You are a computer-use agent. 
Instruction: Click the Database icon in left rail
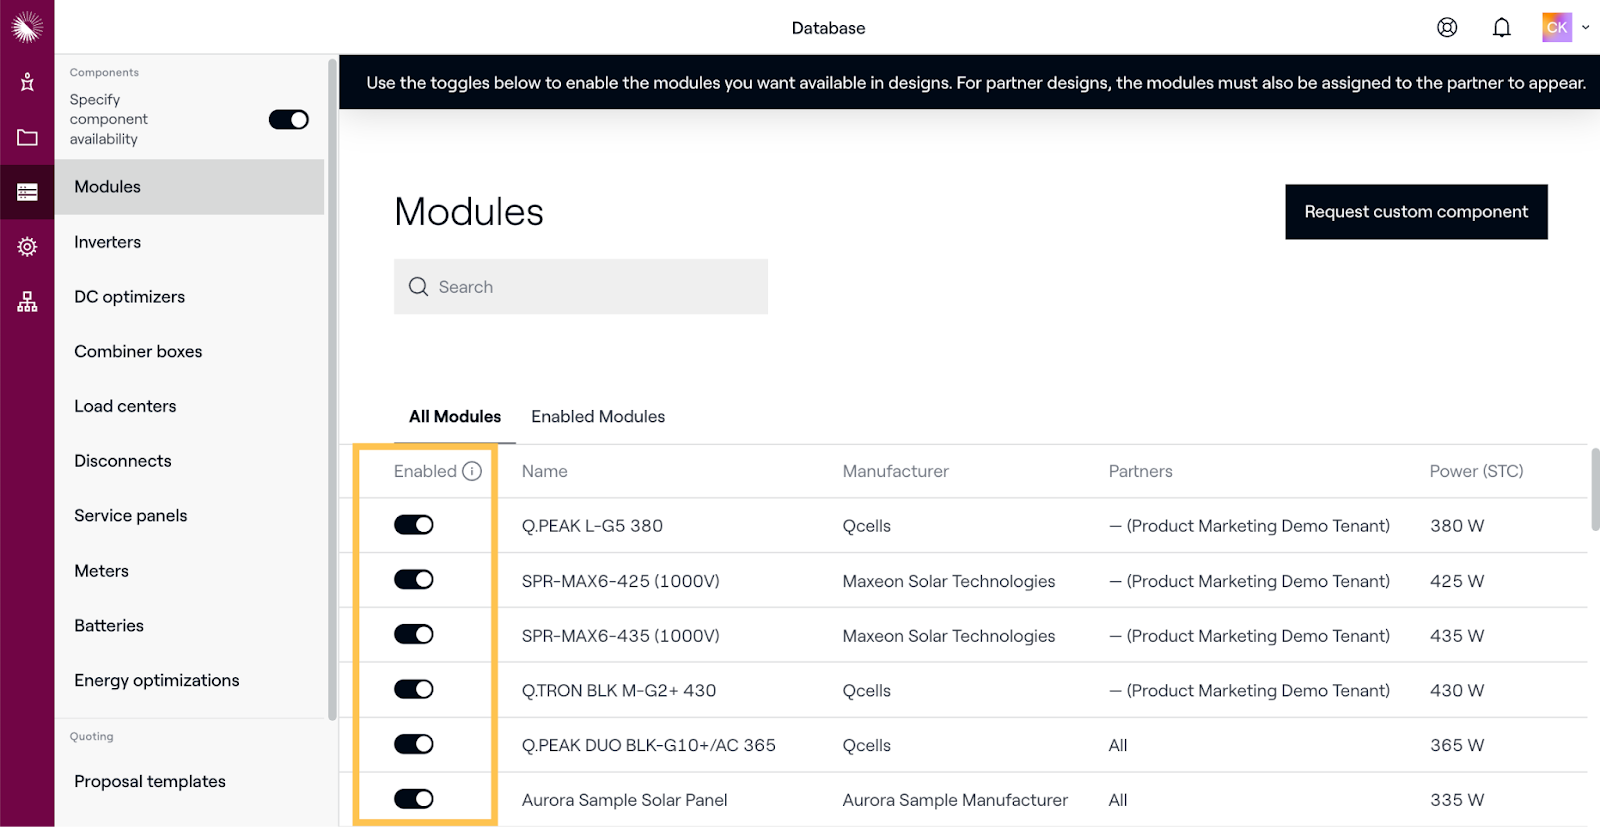point(27,192)
